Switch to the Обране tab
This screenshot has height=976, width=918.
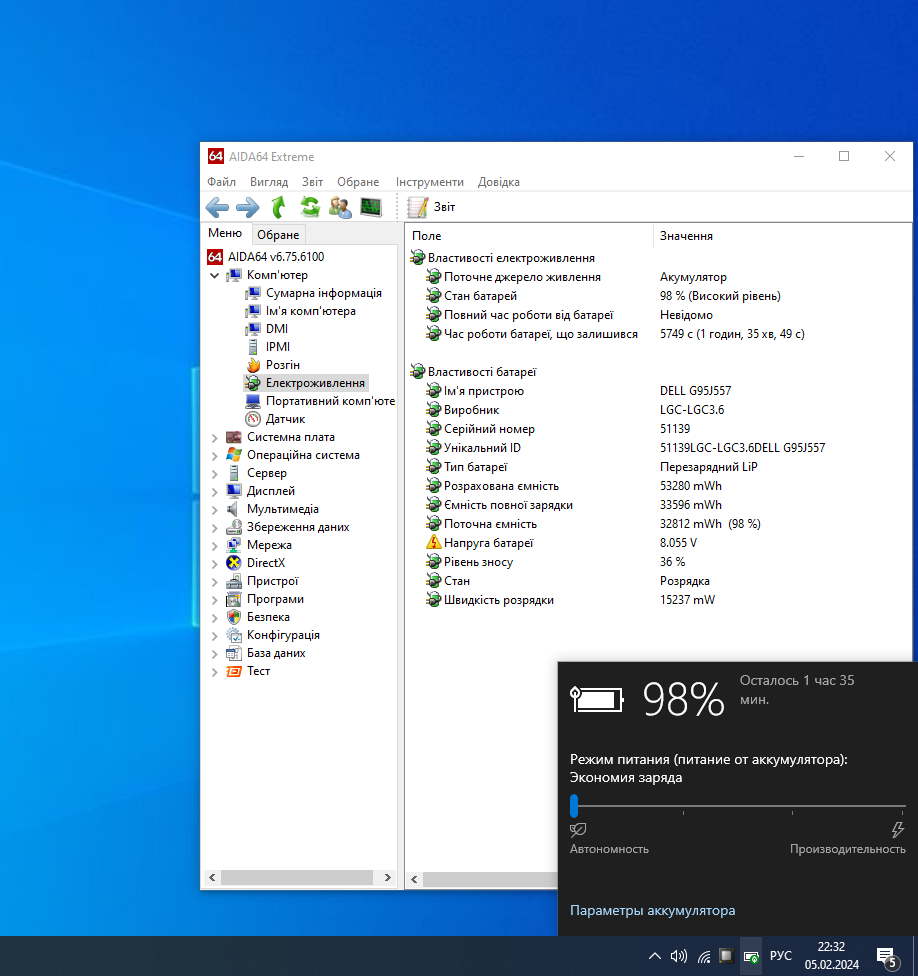(277, 235)
